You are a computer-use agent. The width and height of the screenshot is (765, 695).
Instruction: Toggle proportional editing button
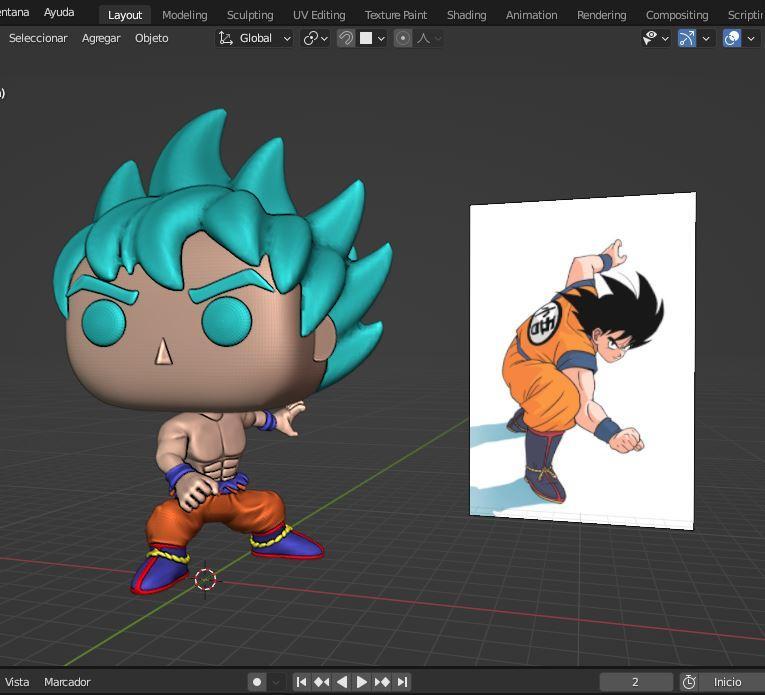tap(403, 38)
